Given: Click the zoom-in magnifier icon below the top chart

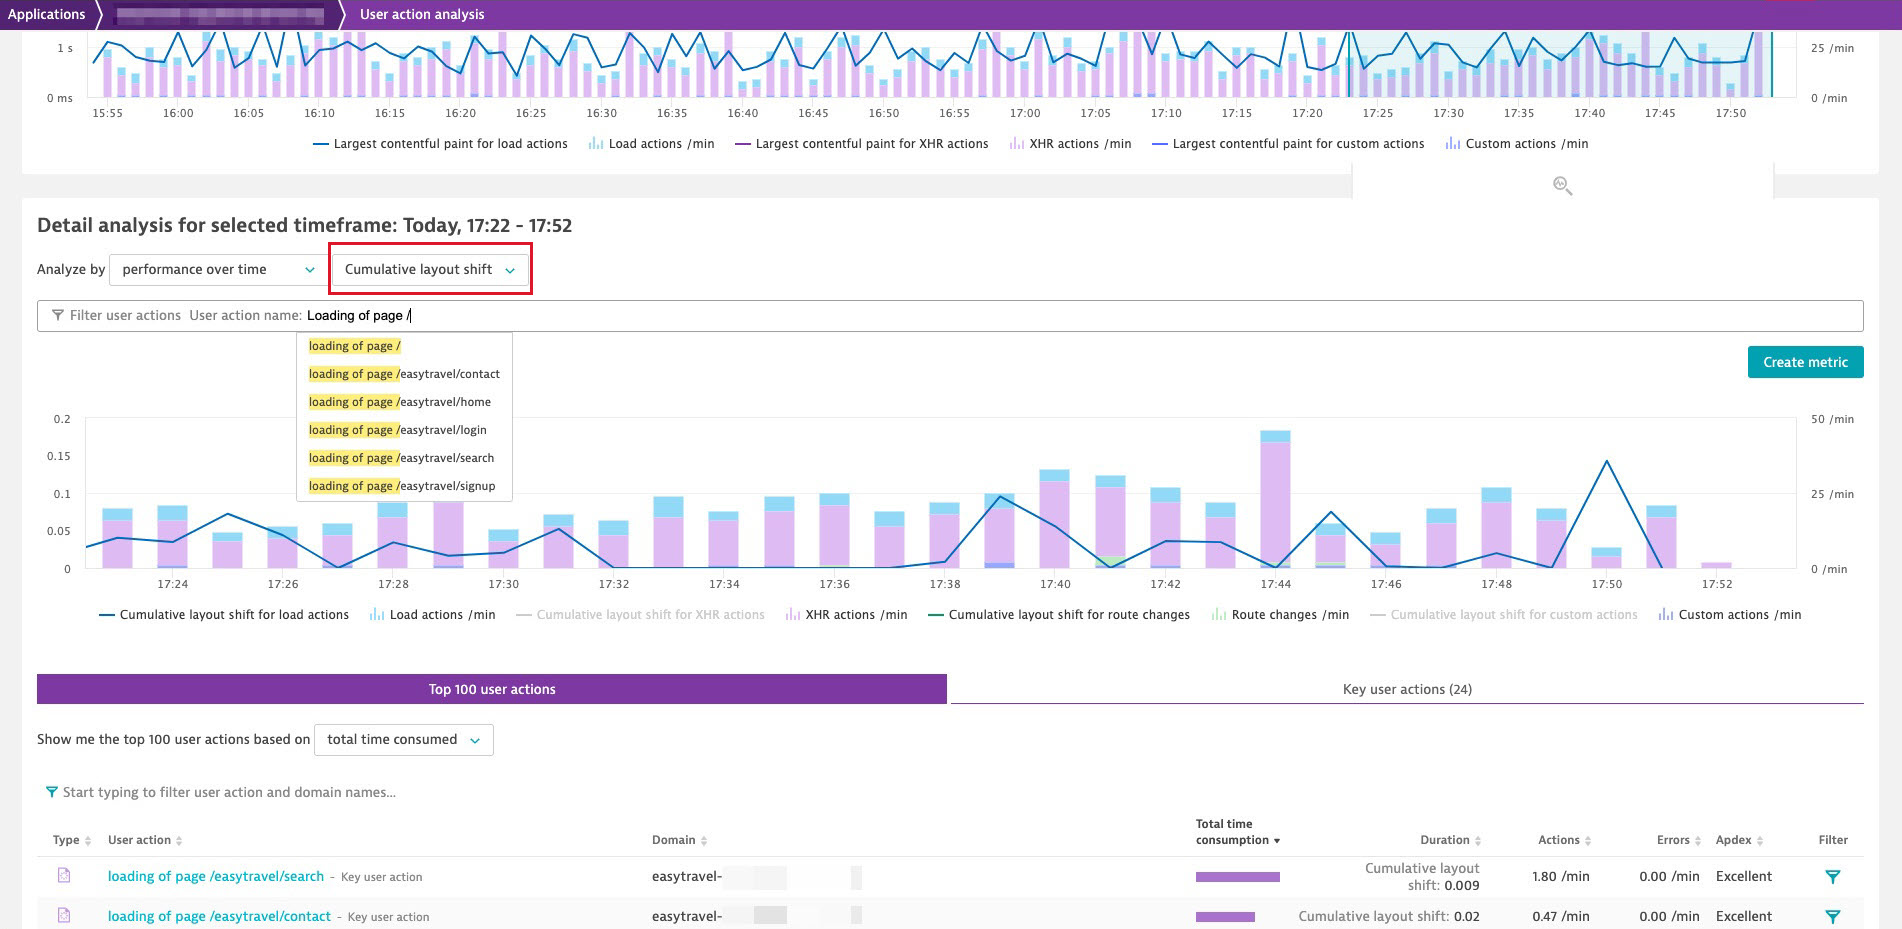Looking at the screenshot, I should (1562, 186).
